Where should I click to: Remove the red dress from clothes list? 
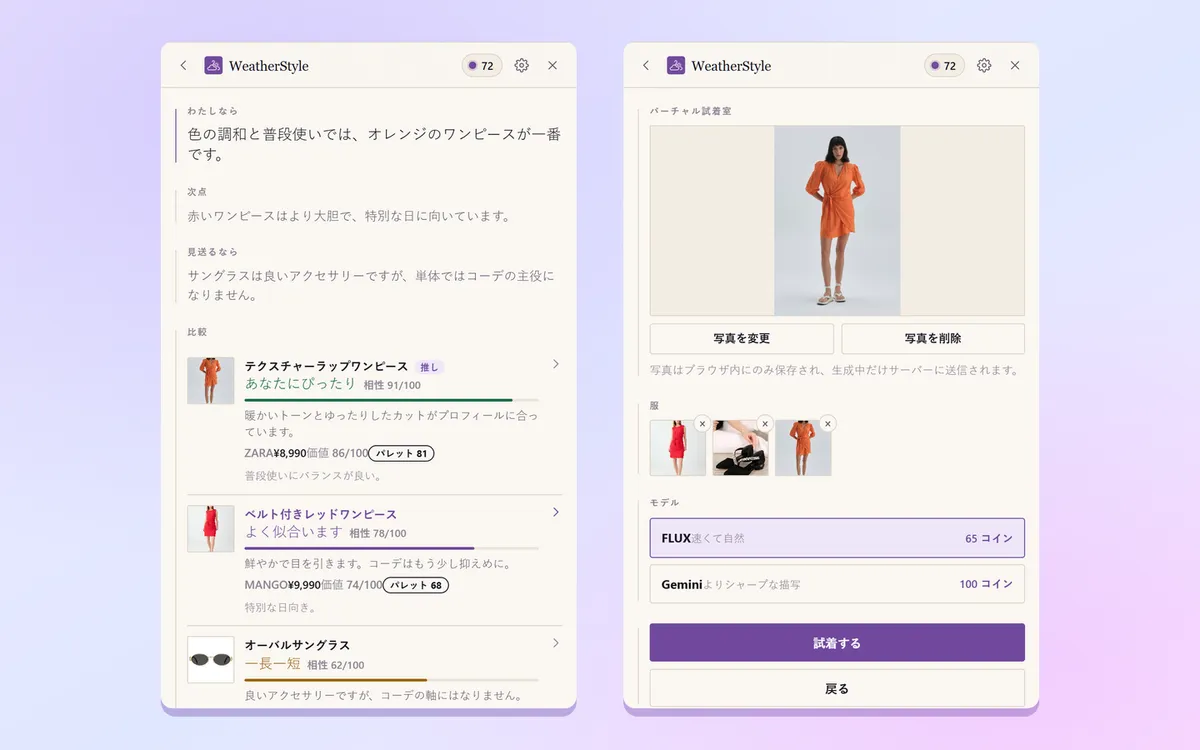[x=702, y=424]
